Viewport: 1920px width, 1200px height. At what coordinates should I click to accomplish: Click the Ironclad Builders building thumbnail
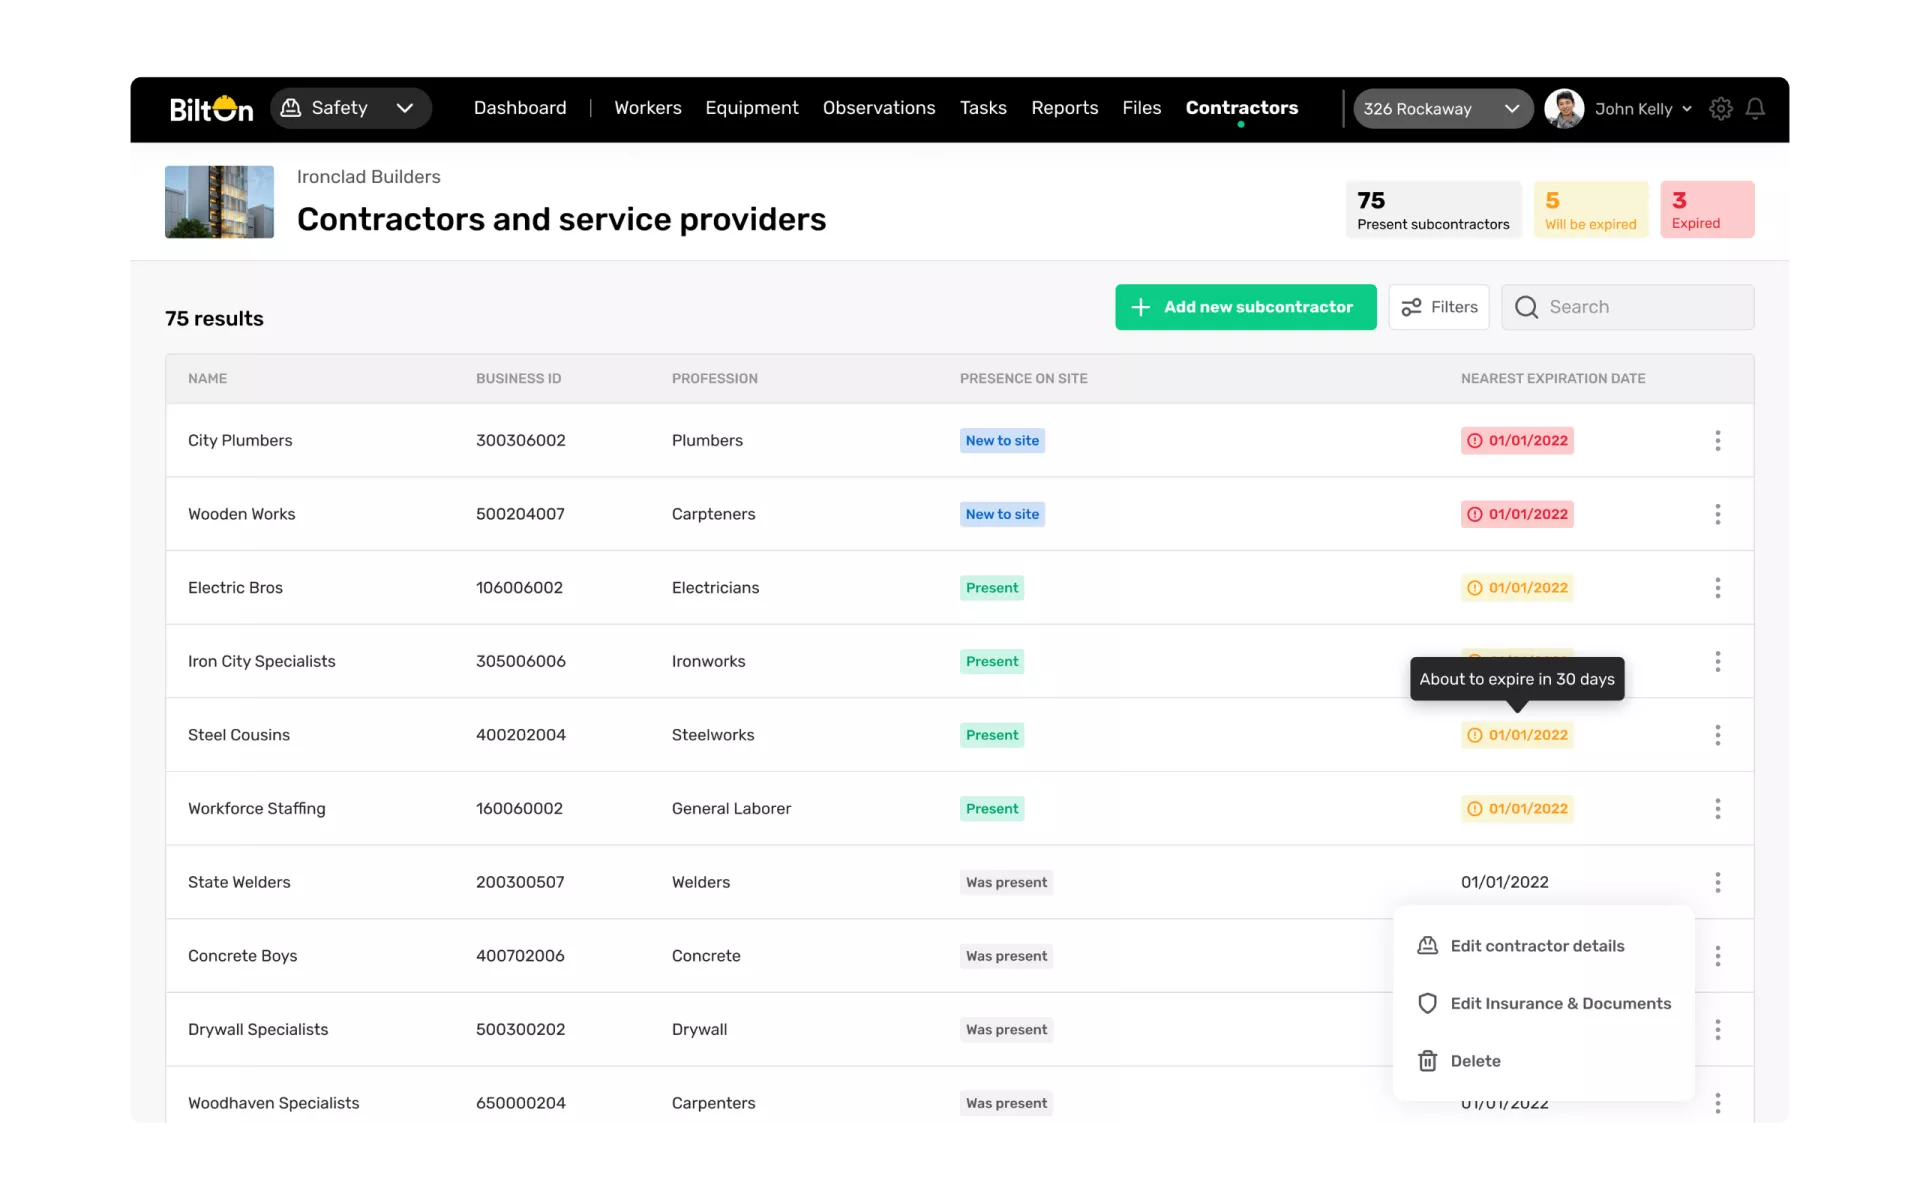(x=219, y=202)
